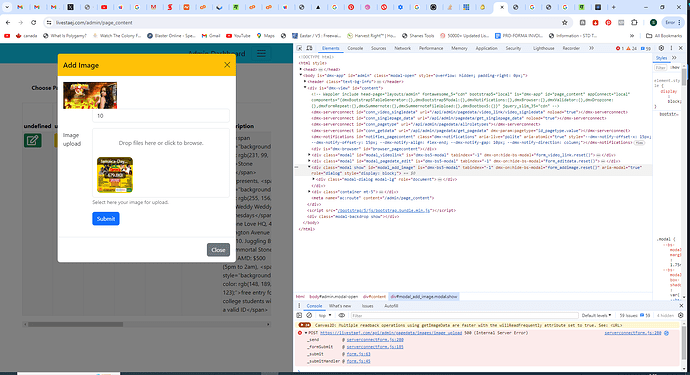The image size is (690, 375).
Task: Bookmark this page with the star icon
Action: (565, 22)
